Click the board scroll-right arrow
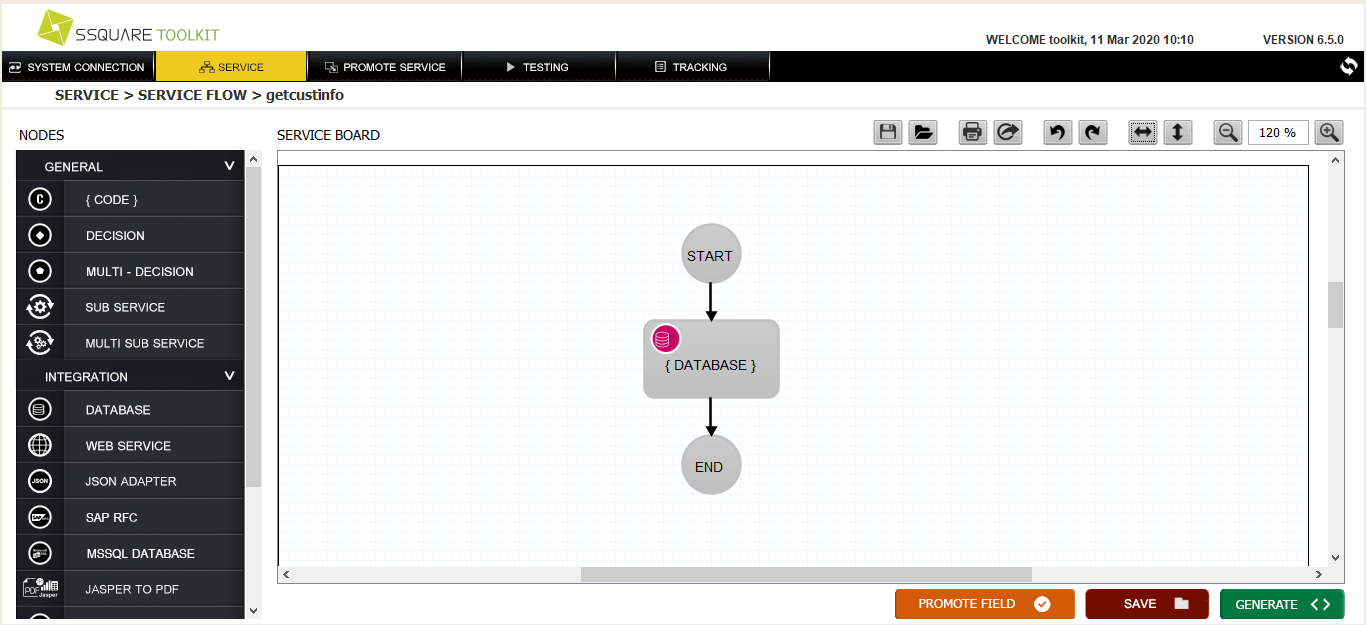The width and height of the screenshot is (1366, 625). 1320,574
